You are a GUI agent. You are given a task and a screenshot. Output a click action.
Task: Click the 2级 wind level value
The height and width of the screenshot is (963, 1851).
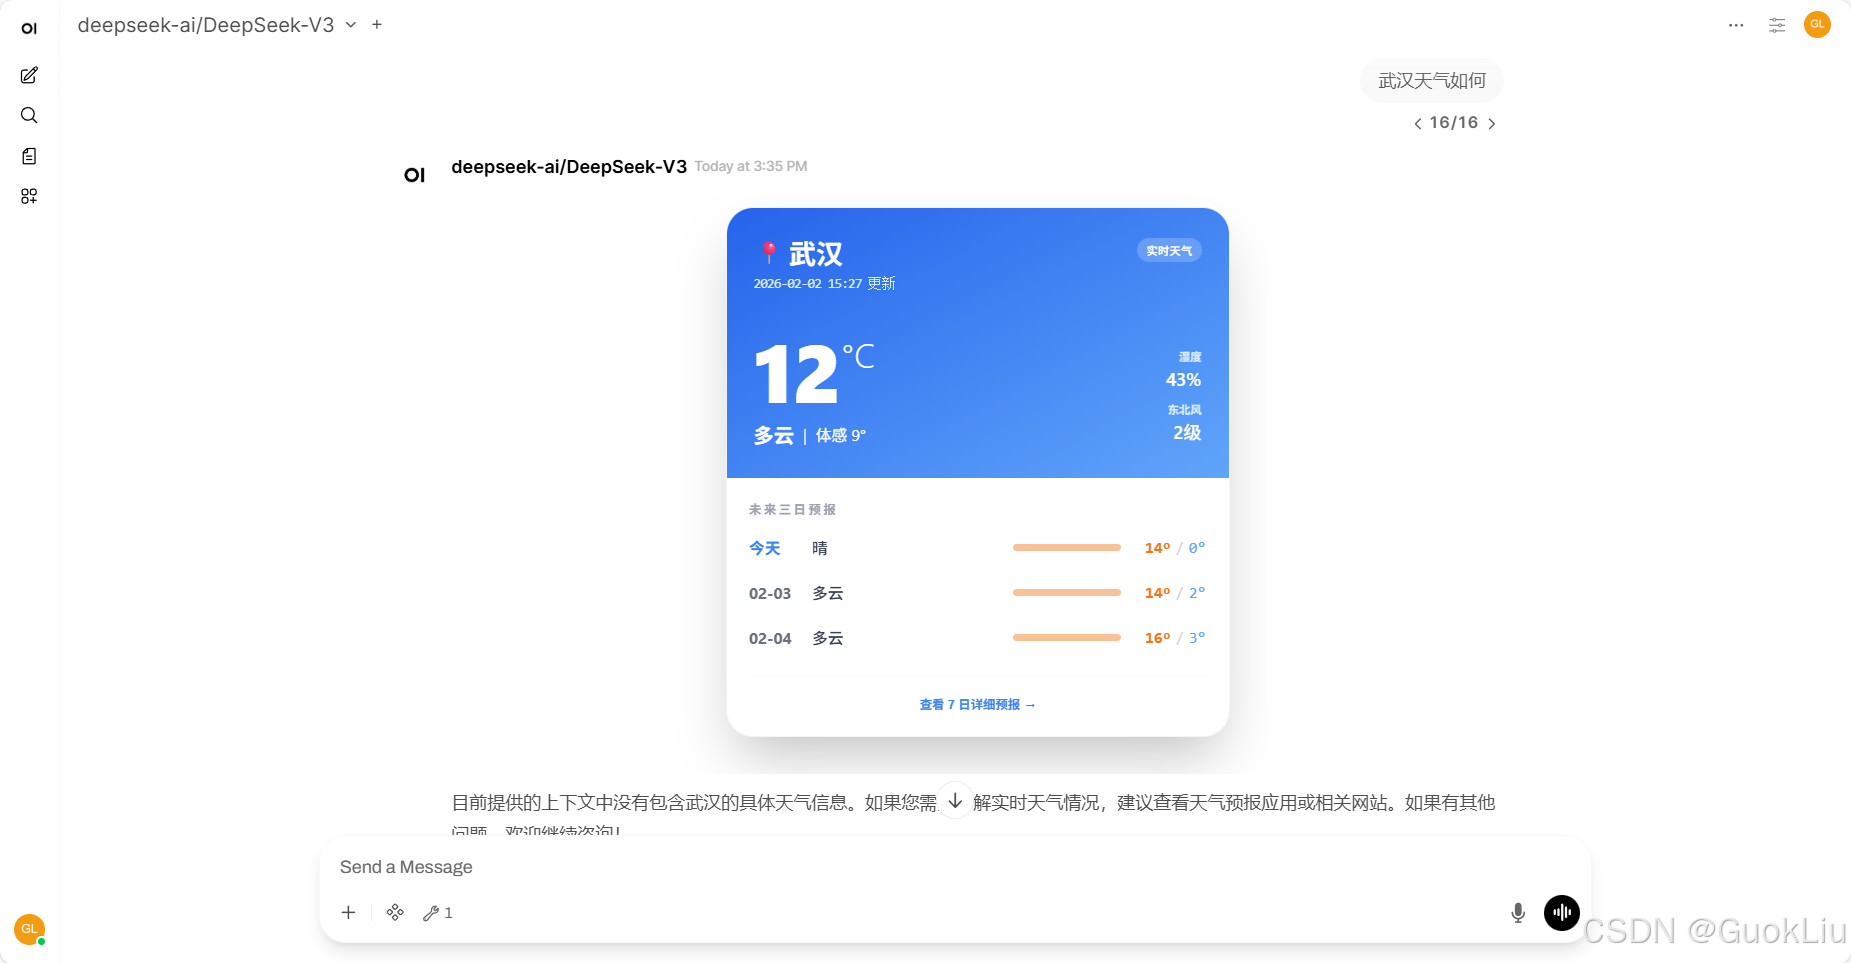[x=1187, y=432]
